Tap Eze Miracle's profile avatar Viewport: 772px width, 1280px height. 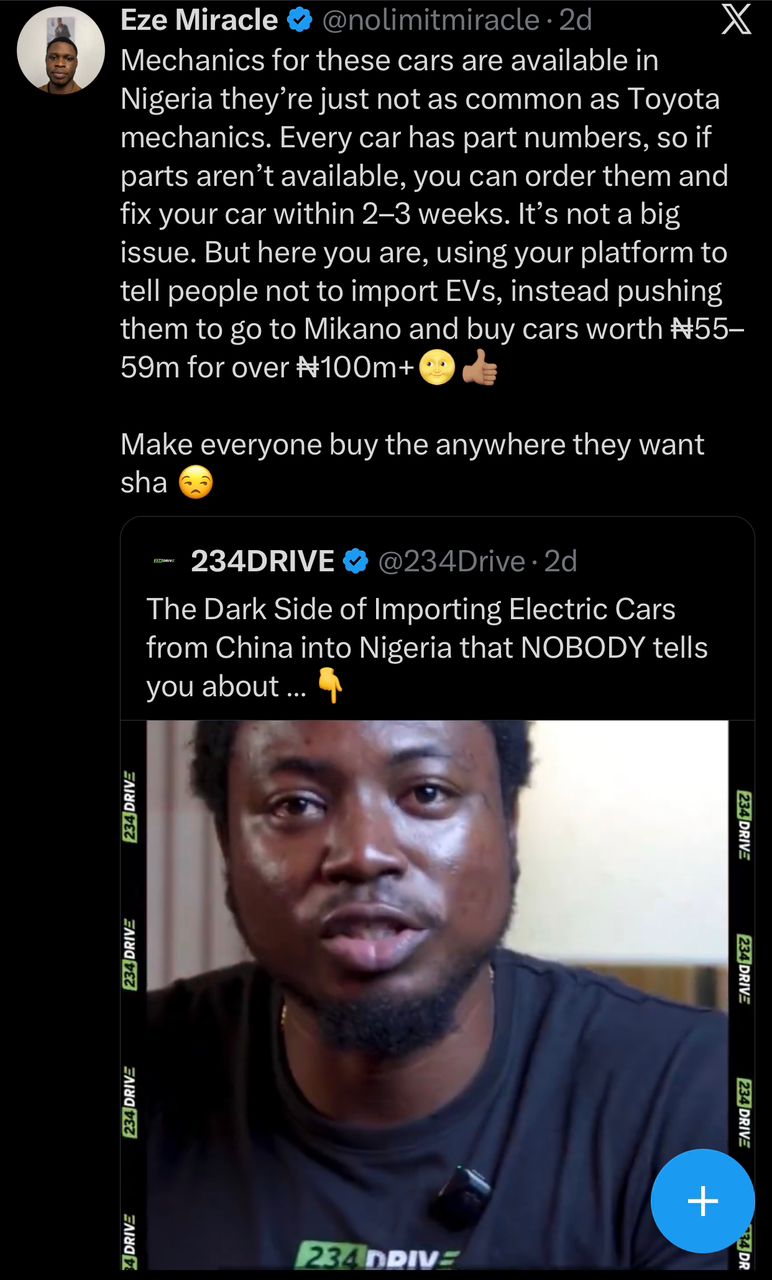pos(61,49)
